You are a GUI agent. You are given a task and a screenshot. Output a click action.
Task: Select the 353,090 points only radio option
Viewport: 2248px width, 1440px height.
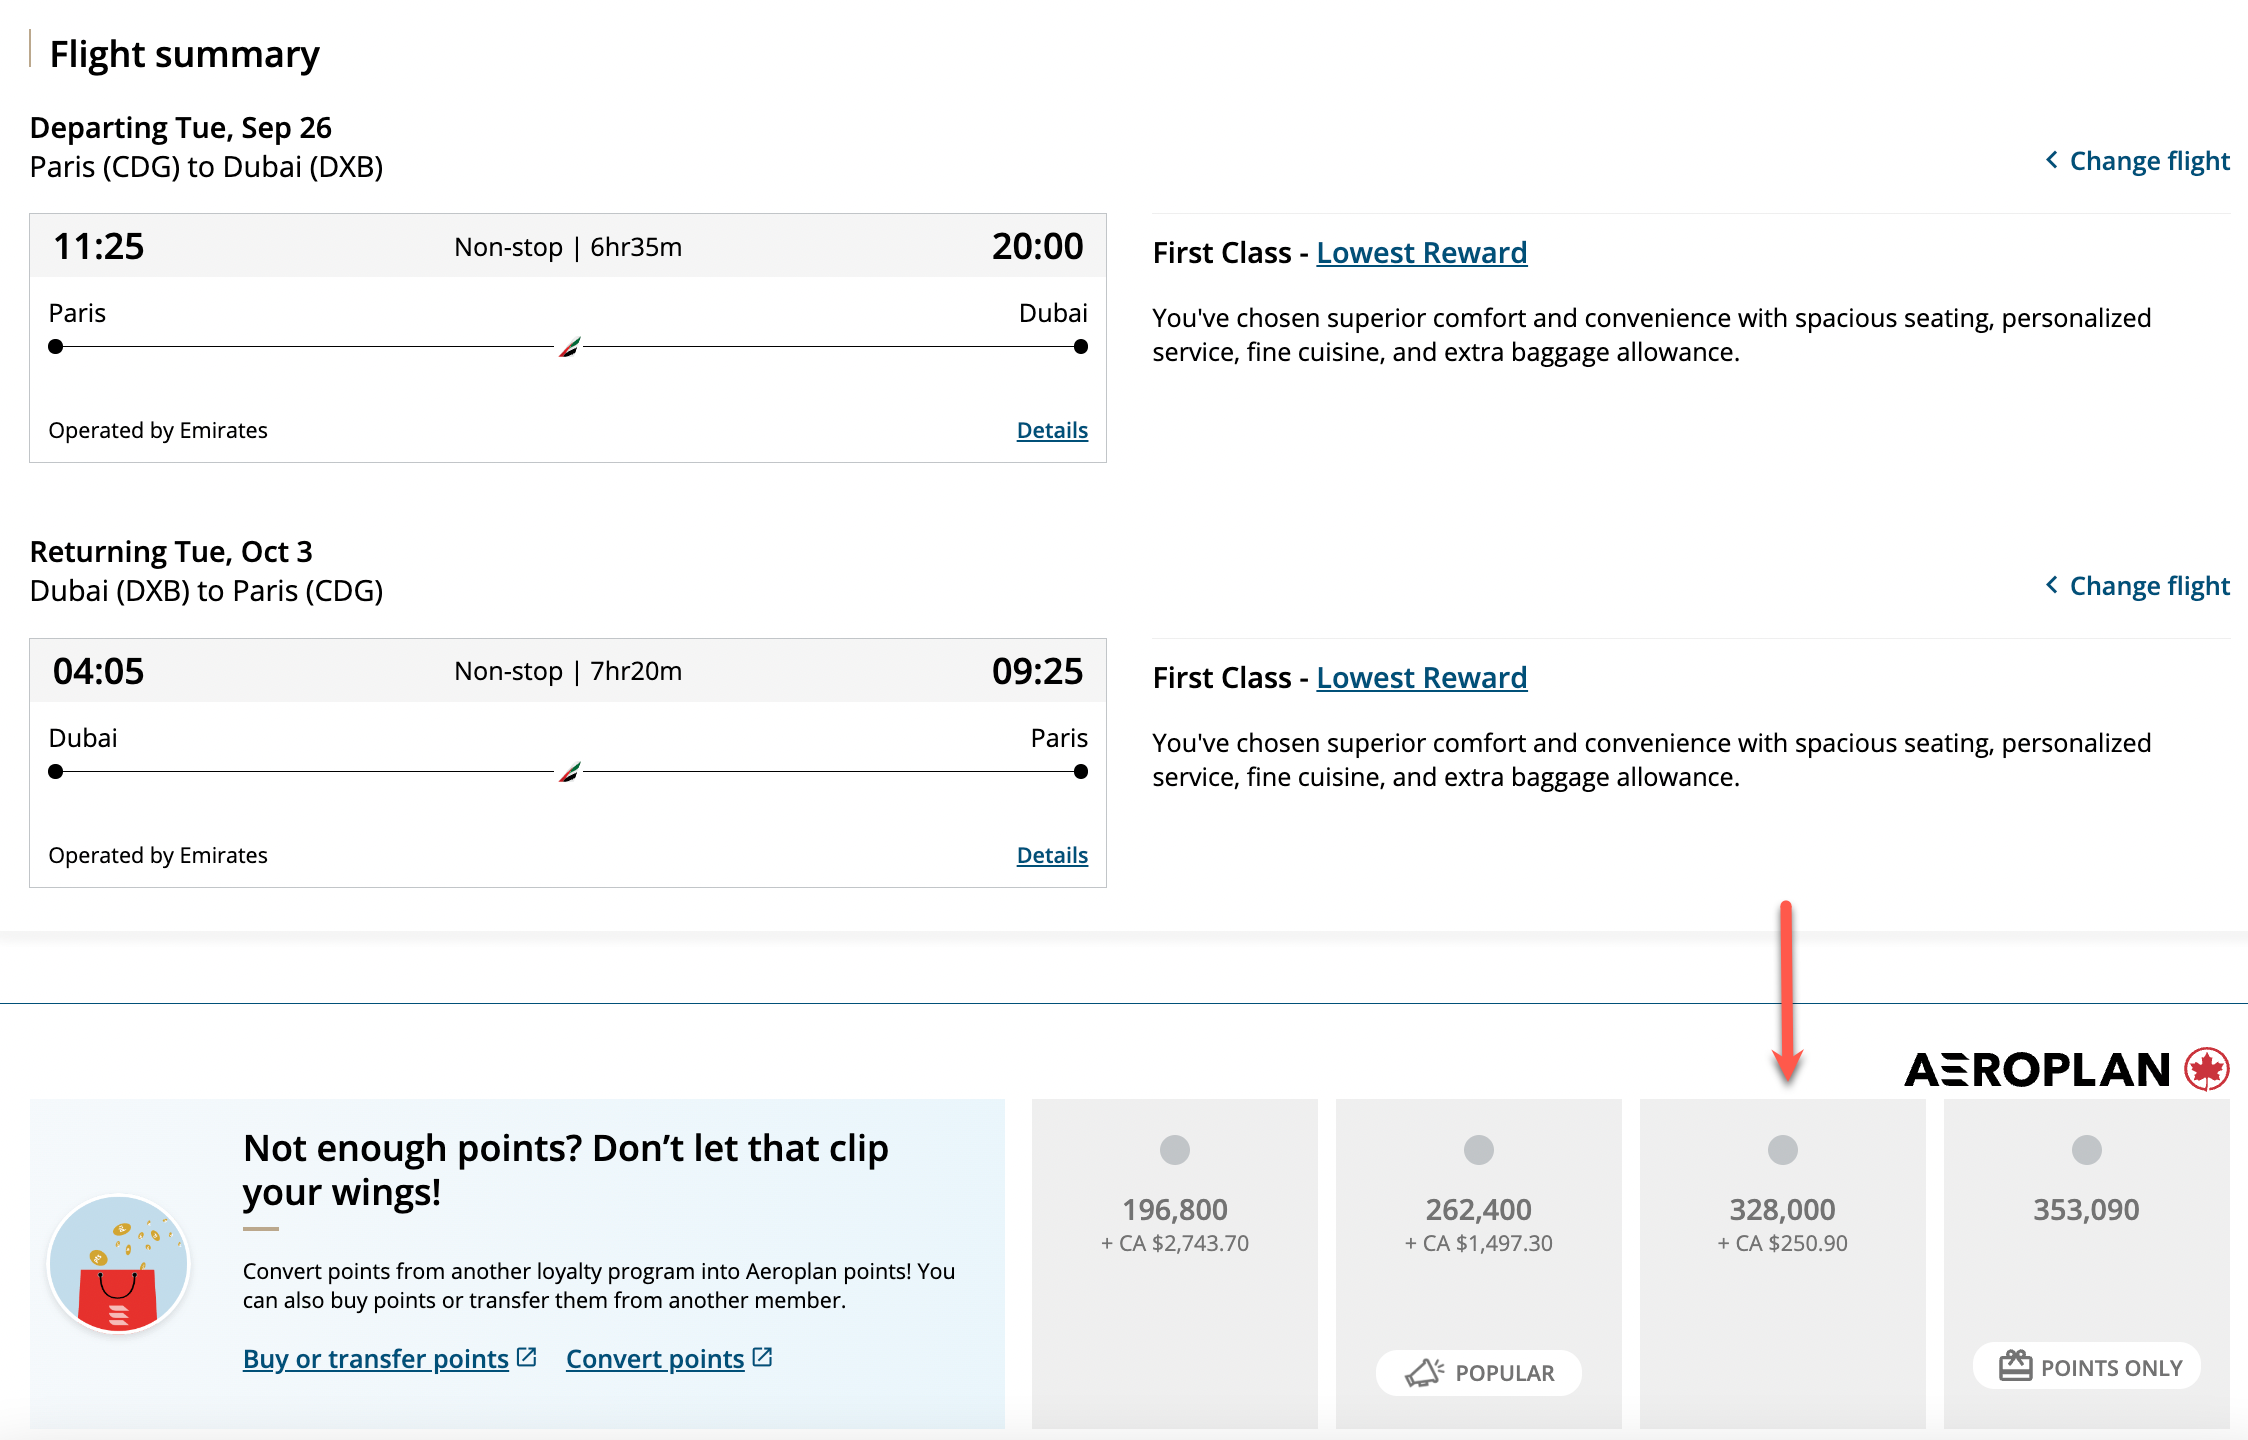[2086, 1150]
